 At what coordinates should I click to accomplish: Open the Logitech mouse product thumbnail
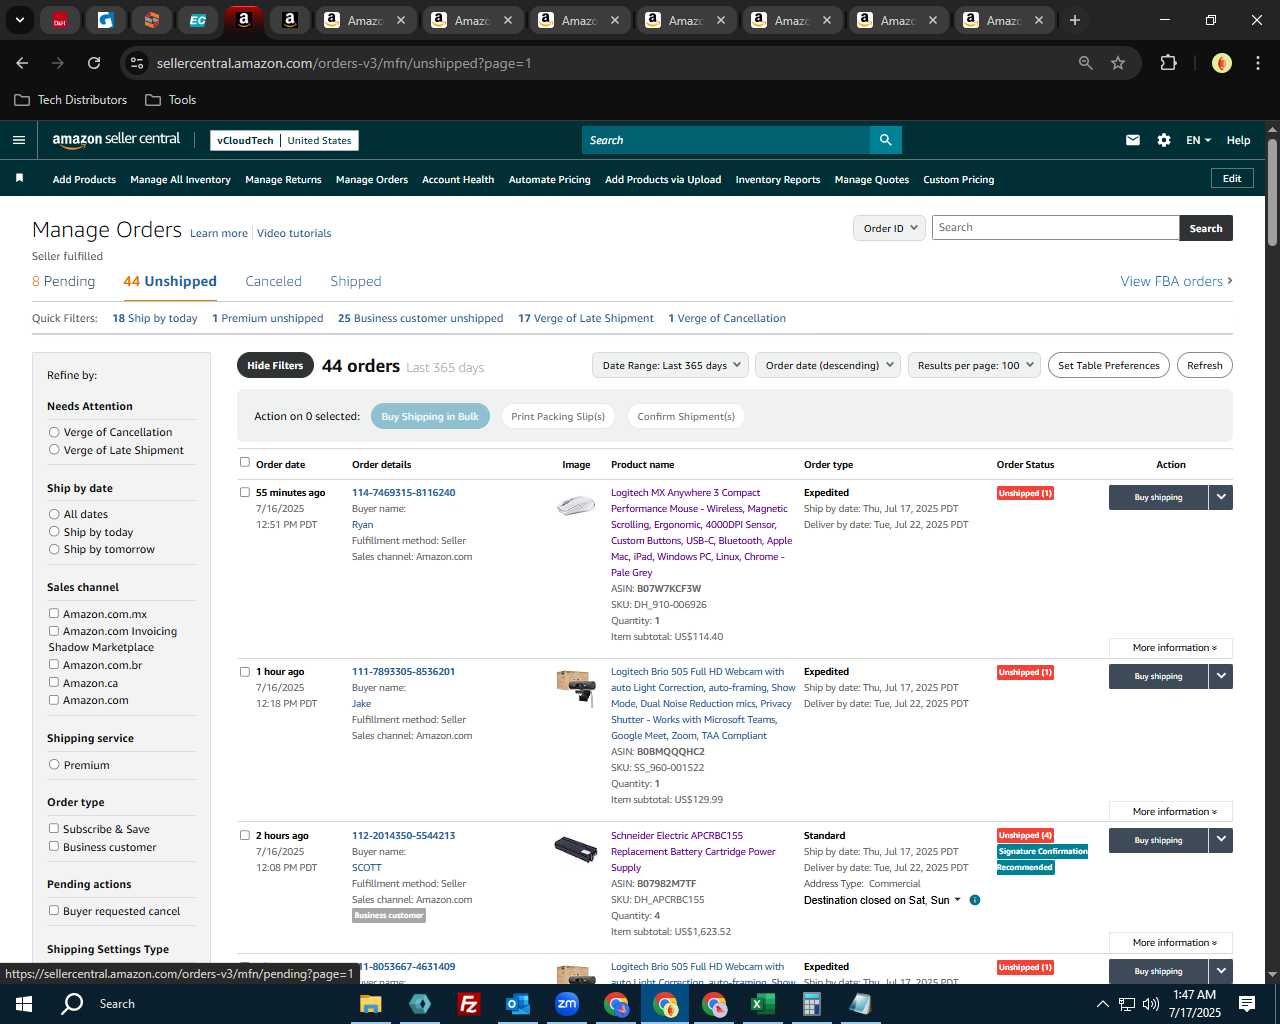click(x=576, y=505)
